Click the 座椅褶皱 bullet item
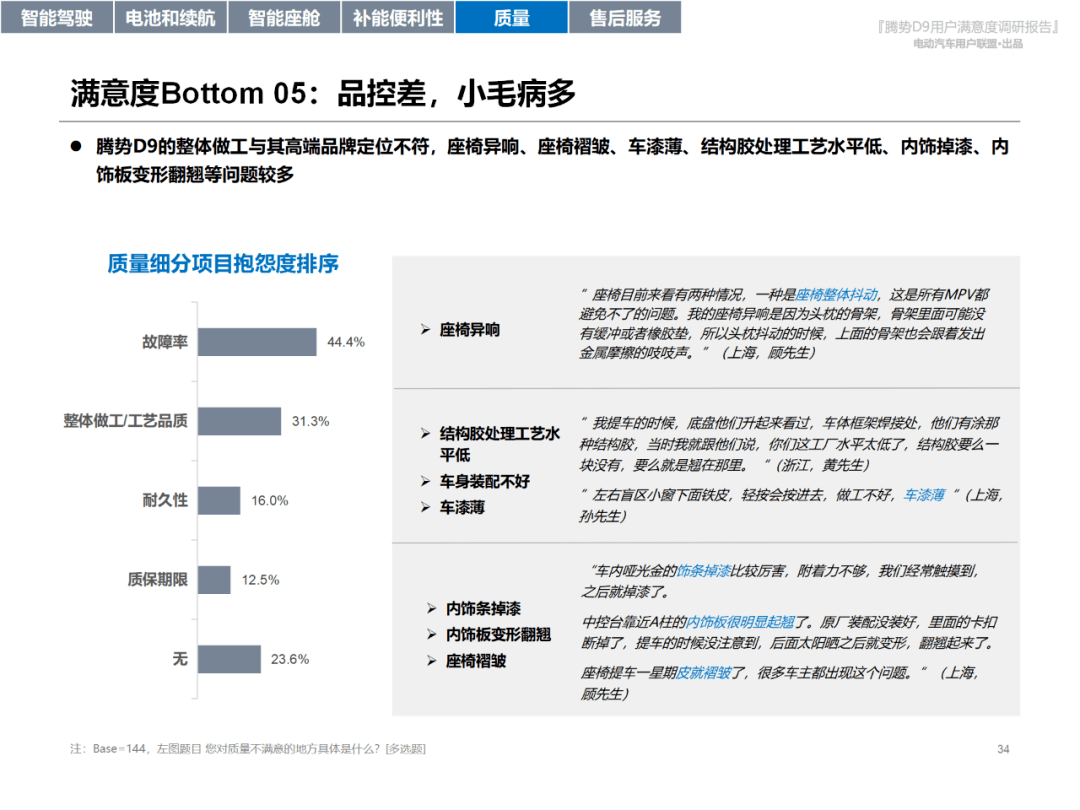This screenshot has width=1080, height=810. tap(476, 661)
